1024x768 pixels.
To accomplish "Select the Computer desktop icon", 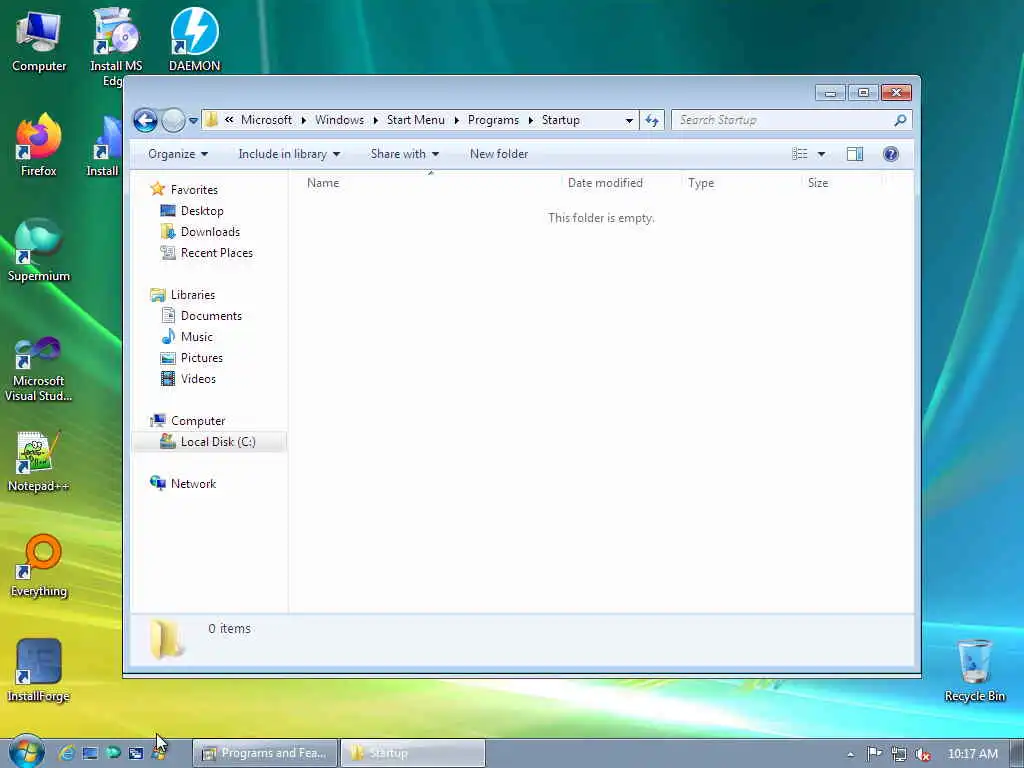I will tap(39, 41).
